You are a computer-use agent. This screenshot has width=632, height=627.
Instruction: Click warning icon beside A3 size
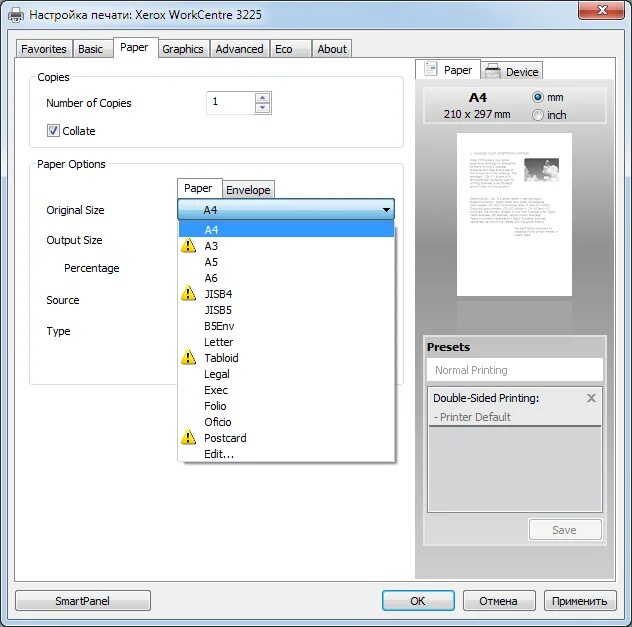pyautogui.click(x=188, y=245)
